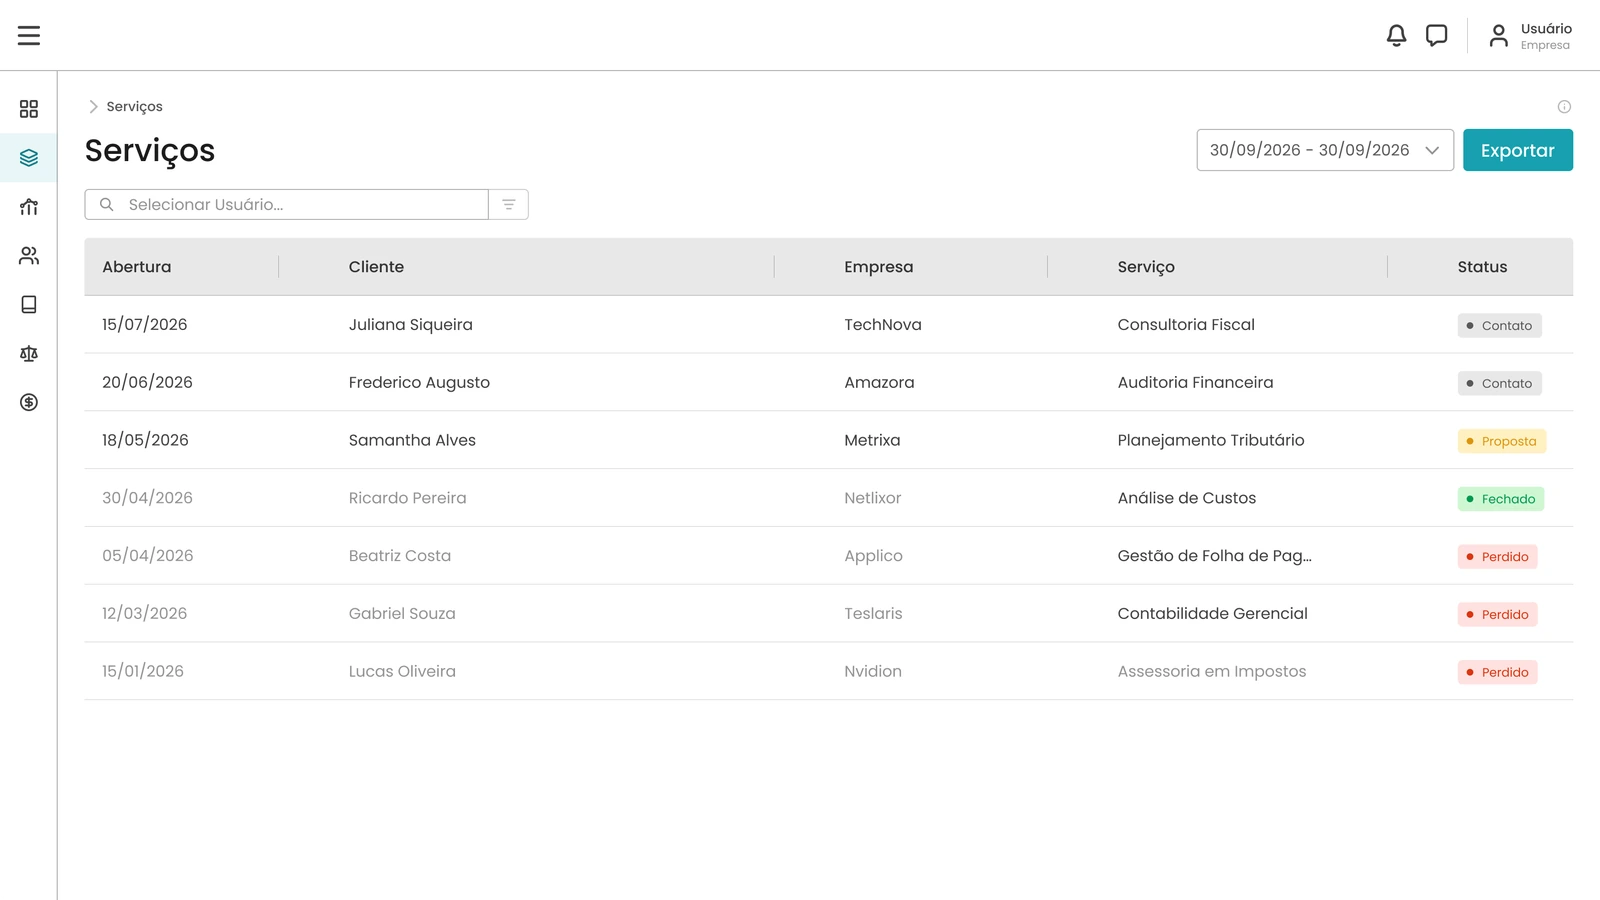The image size is (1600, 900).
Task: Open the date range dropdown
Action: pos(1325,150)
